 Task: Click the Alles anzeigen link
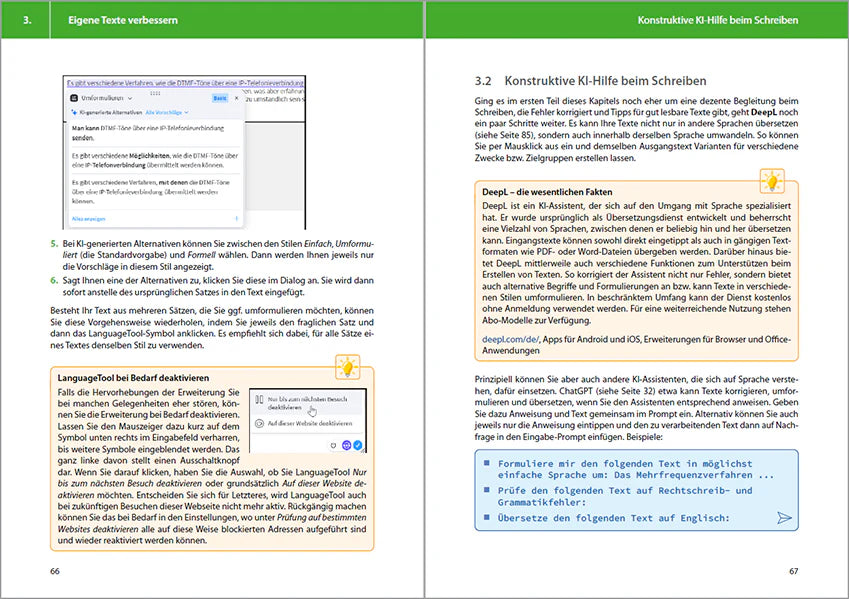pyautogui.click(x=88, y=217)
